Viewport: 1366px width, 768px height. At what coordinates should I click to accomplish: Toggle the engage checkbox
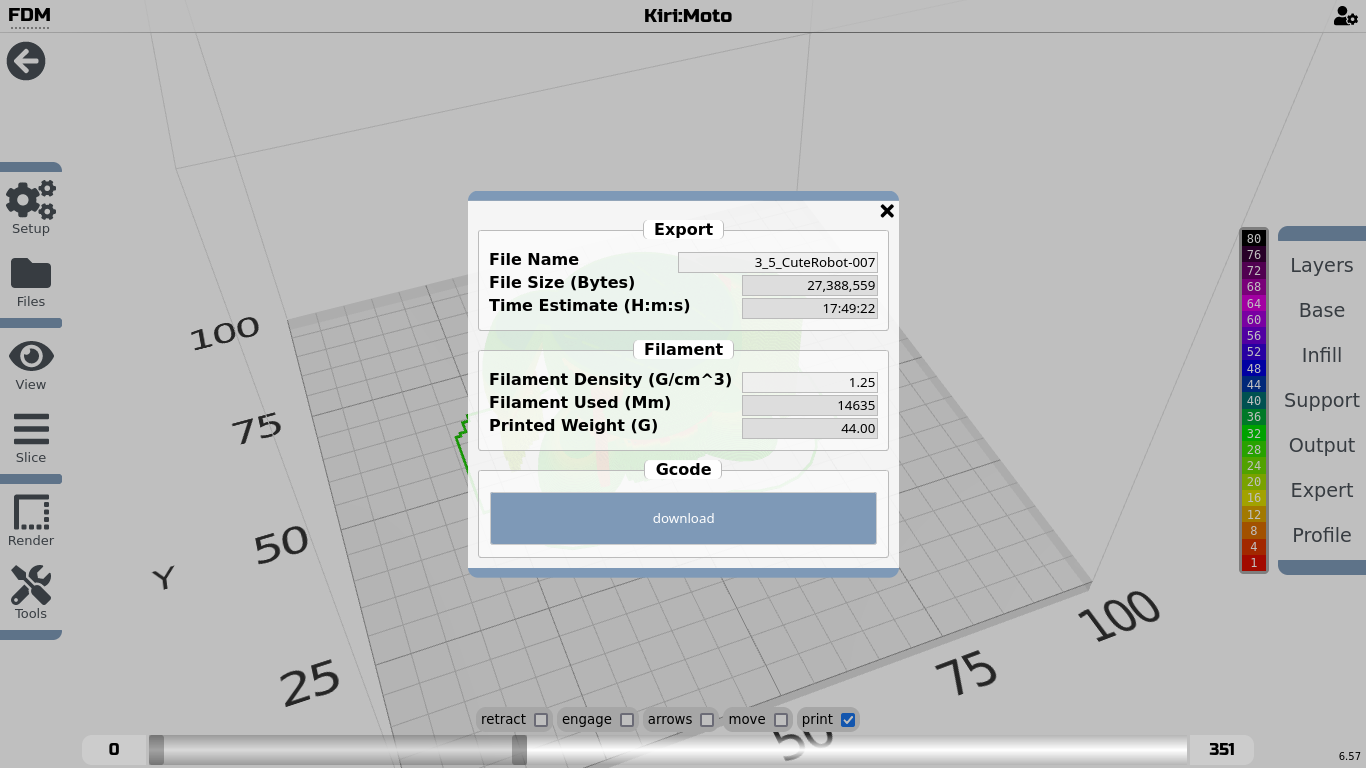coord(627,720)
